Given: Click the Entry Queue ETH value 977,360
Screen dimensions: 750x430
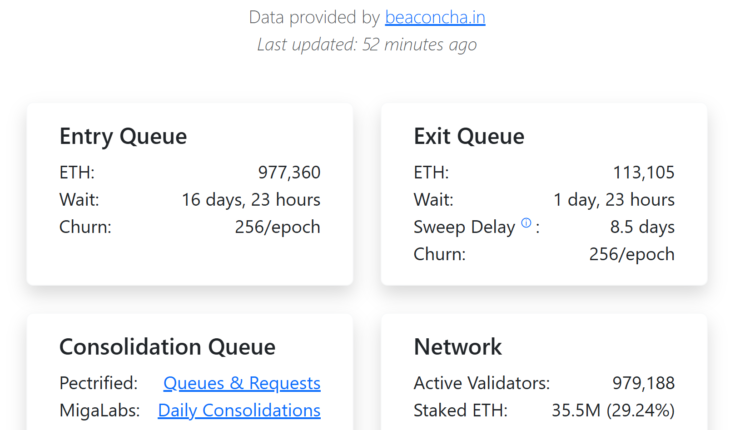Looking at the screenshot, I should point(289,172).
